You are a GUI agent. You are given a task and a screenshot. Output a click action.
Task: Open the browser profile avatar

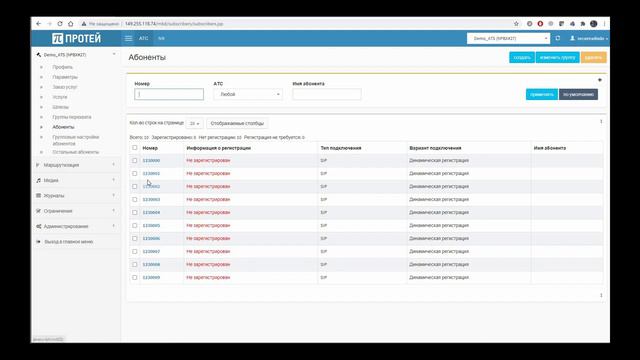point(594,24)
